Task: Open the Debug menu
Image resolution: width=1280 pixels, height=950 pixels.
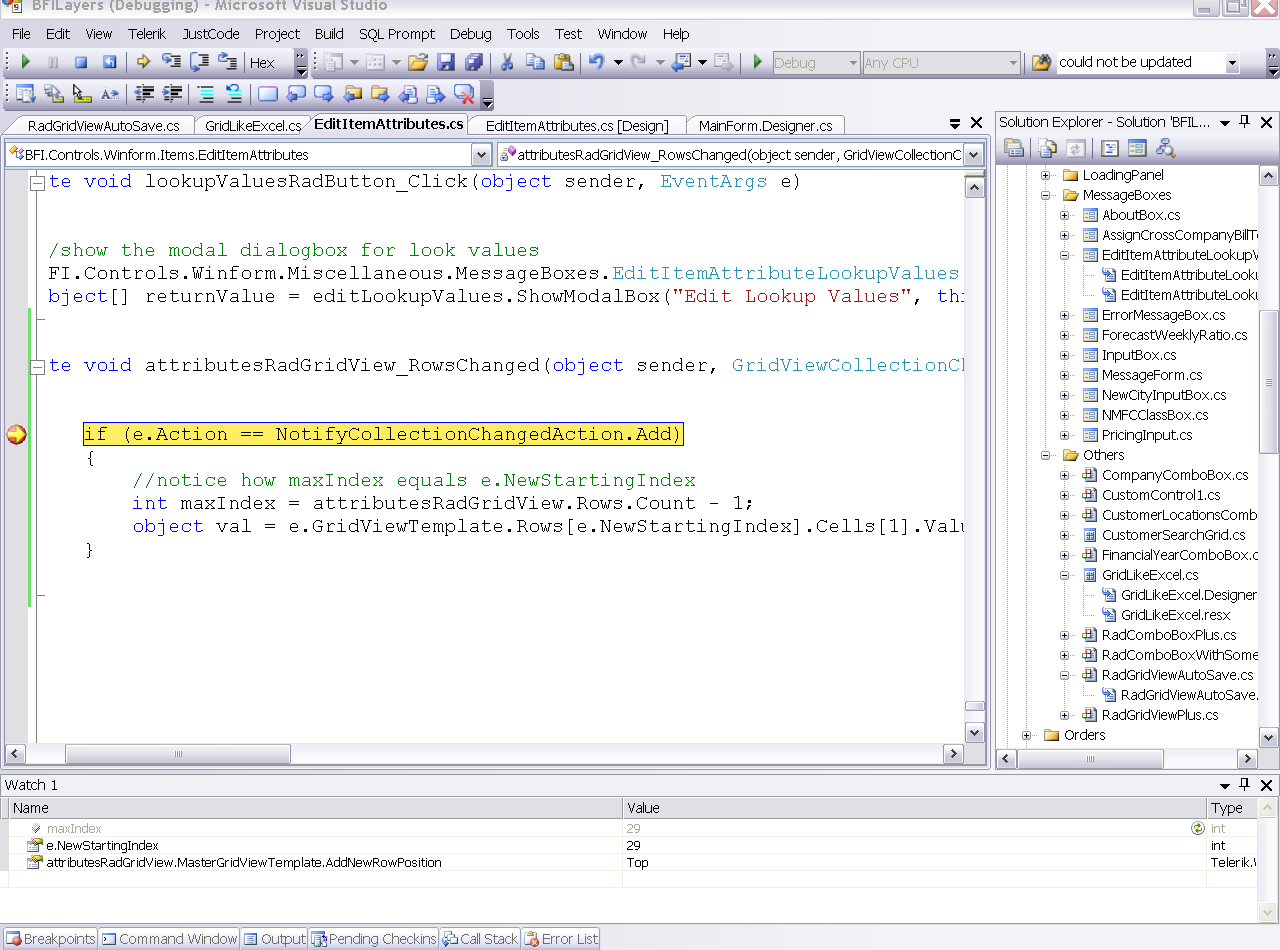Action: (470, 34)
